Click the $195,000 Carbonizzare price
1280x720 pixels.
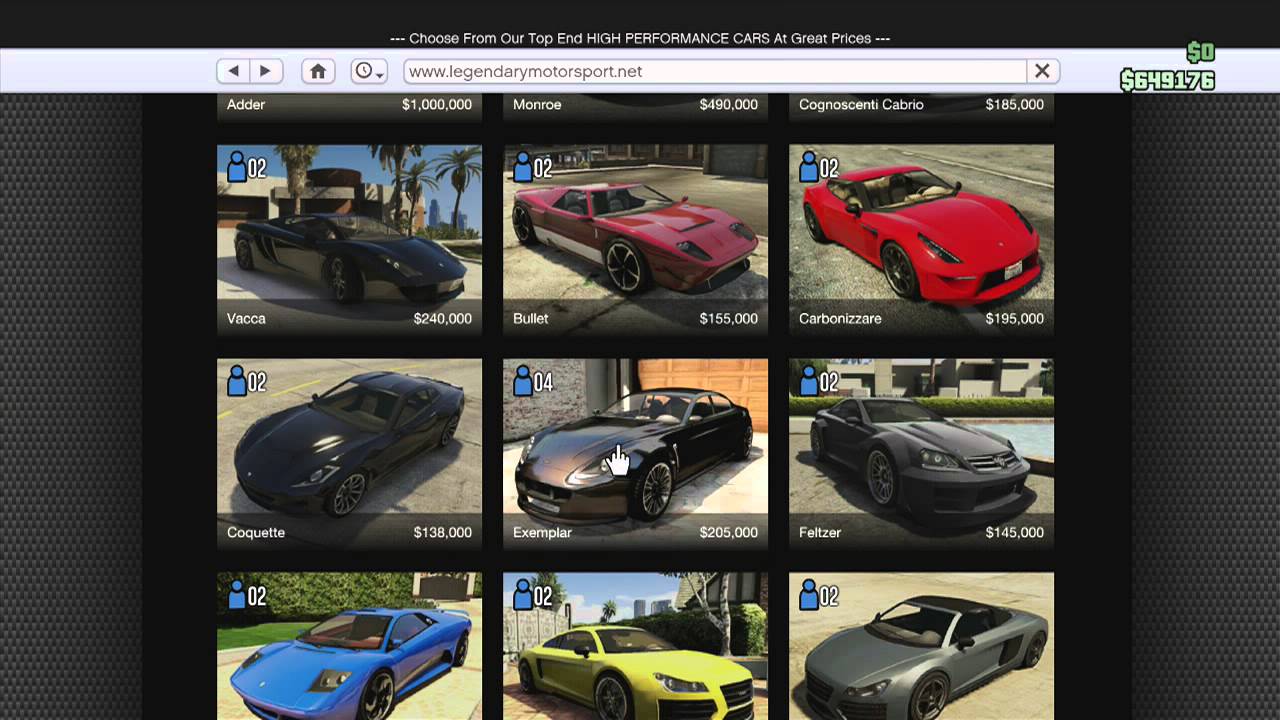click(x=1015, y=318)
